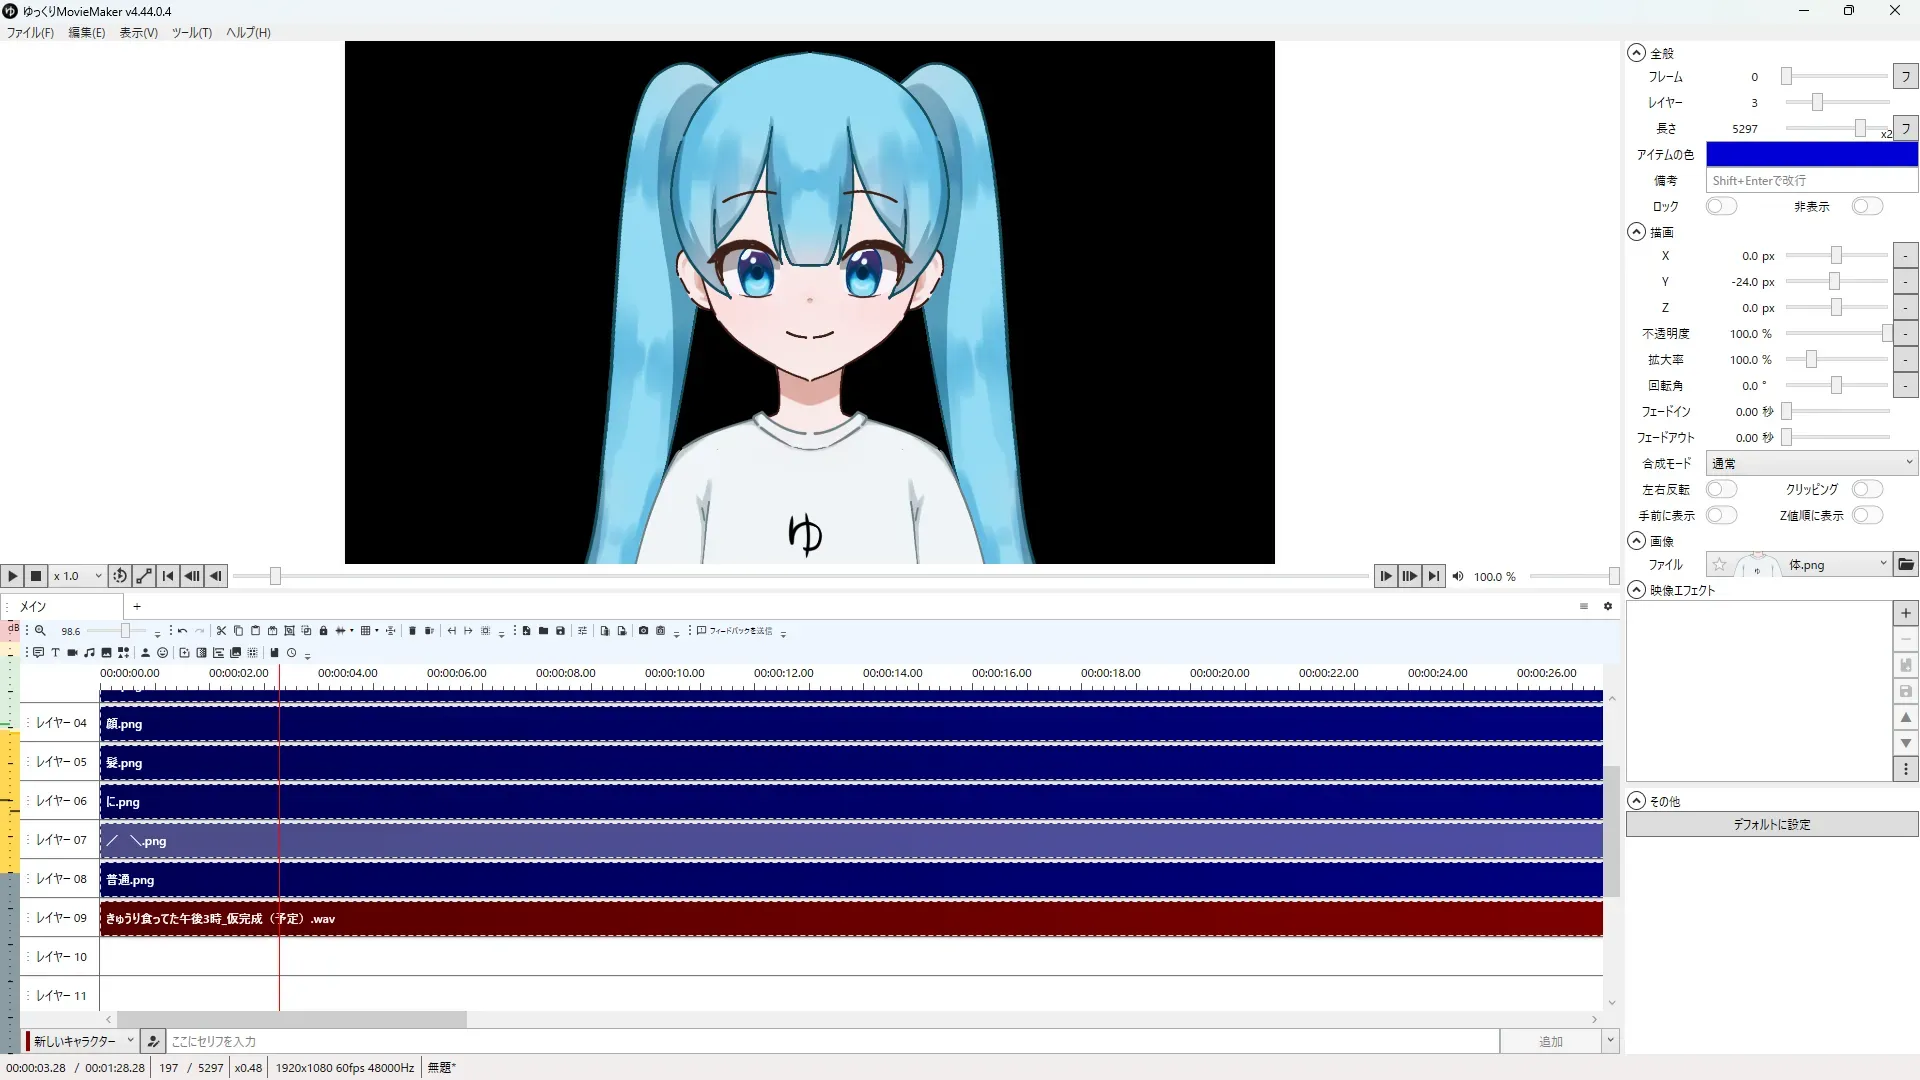Image resolution: width=1920 pixels, height=1080 pixels.
Task: Open the playback speed x1.0 dropdown
Action: click(x=78, y=576)
